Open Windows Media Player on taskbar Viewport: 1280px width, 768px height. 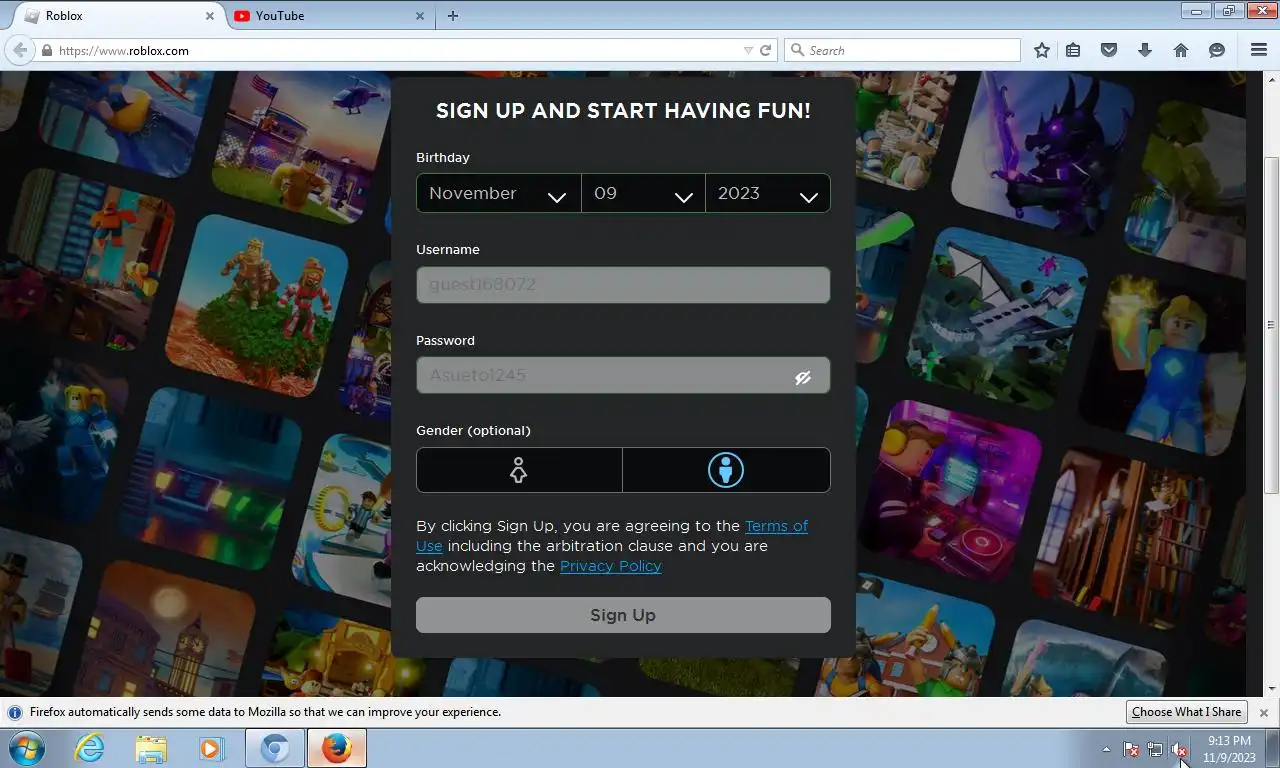click(x=212, y=748)
